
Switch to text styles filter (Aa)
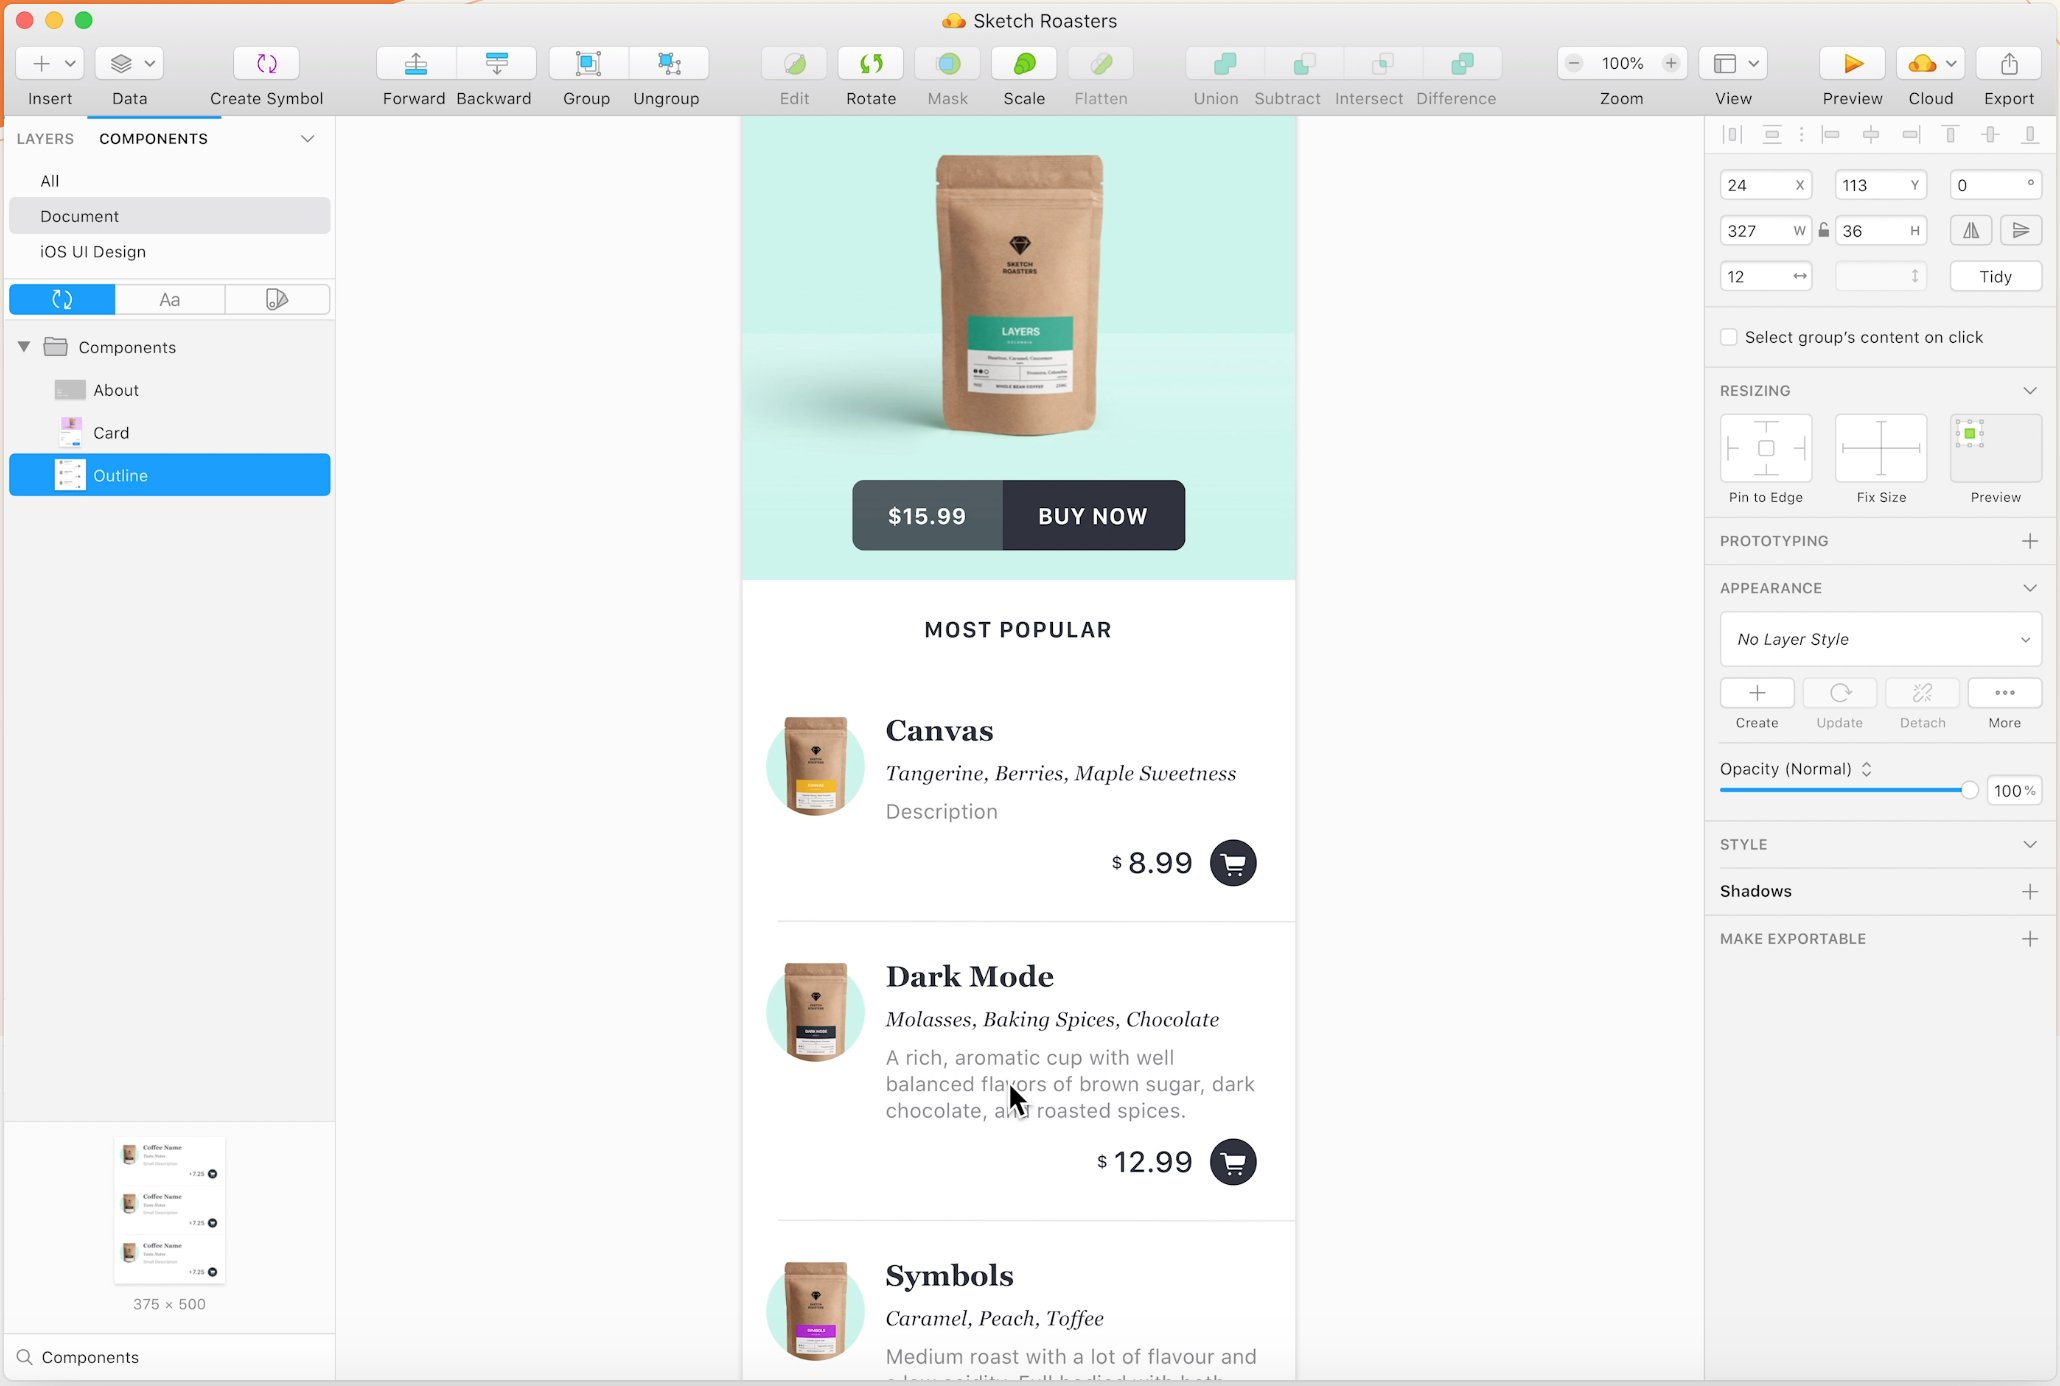(170, 299)
